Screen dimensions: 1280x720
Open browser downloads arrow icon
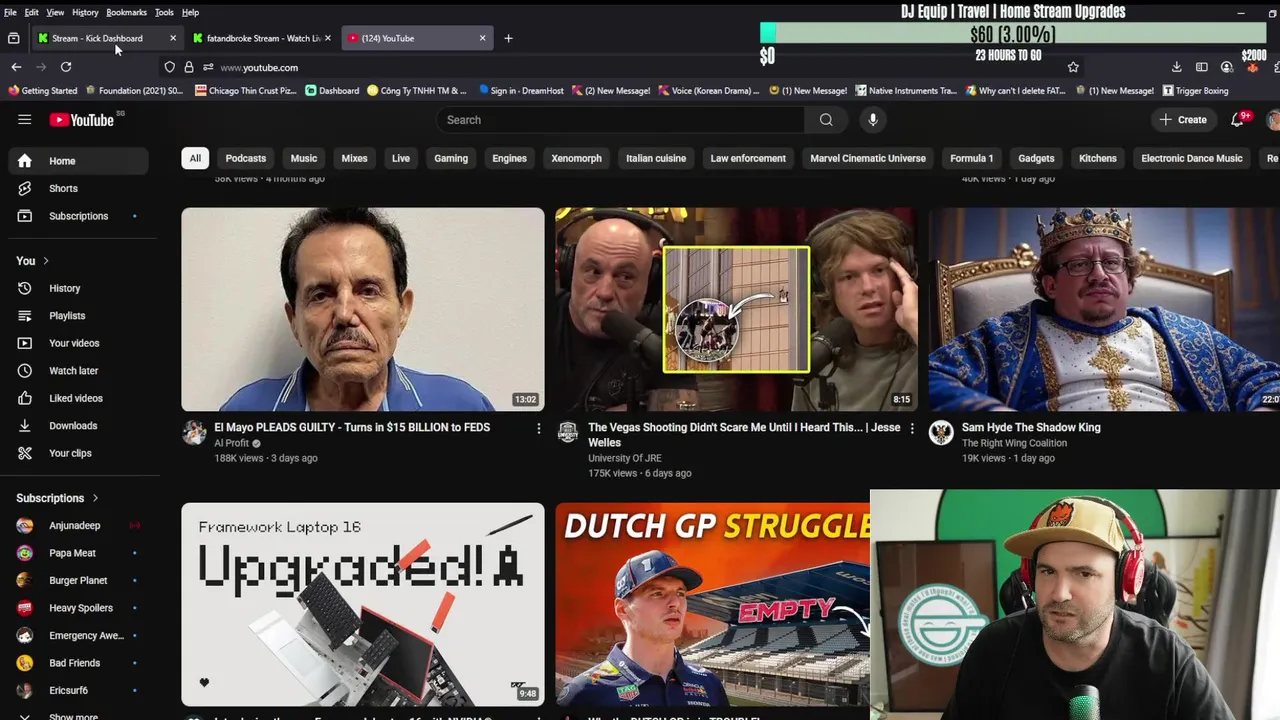[x=1176, y=67]
